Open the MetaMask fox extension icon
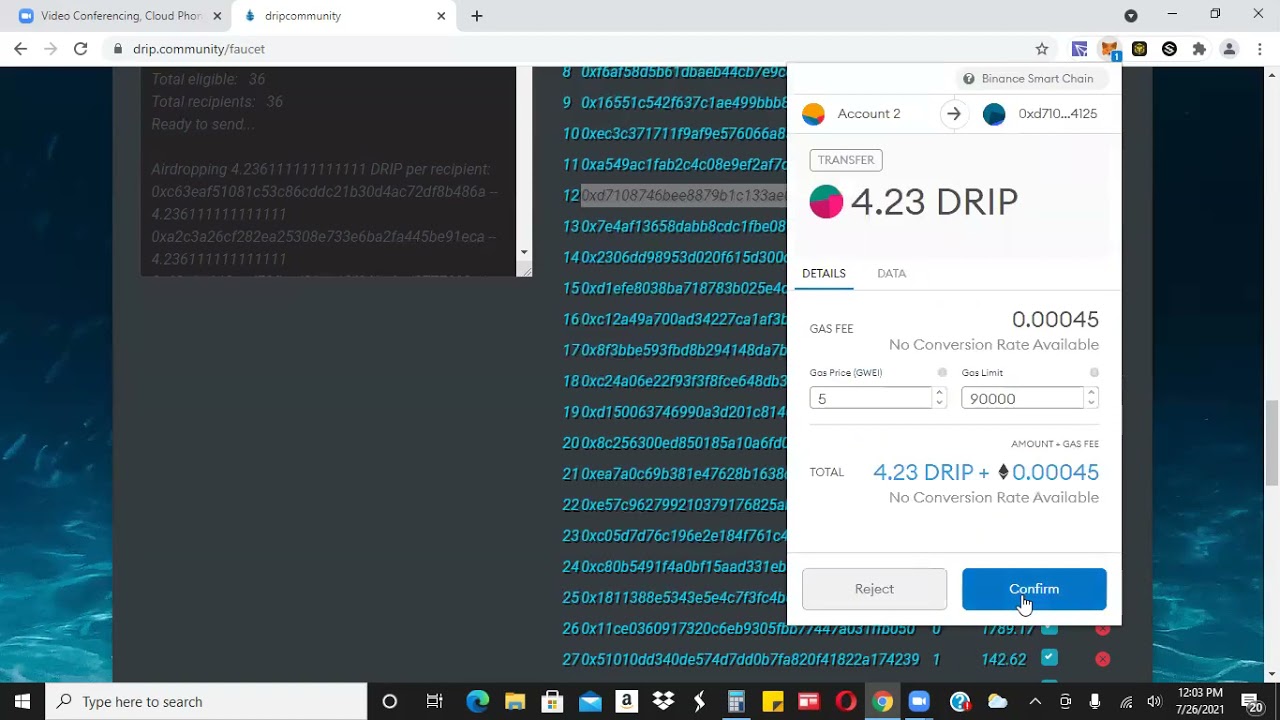 point(1109,49)
